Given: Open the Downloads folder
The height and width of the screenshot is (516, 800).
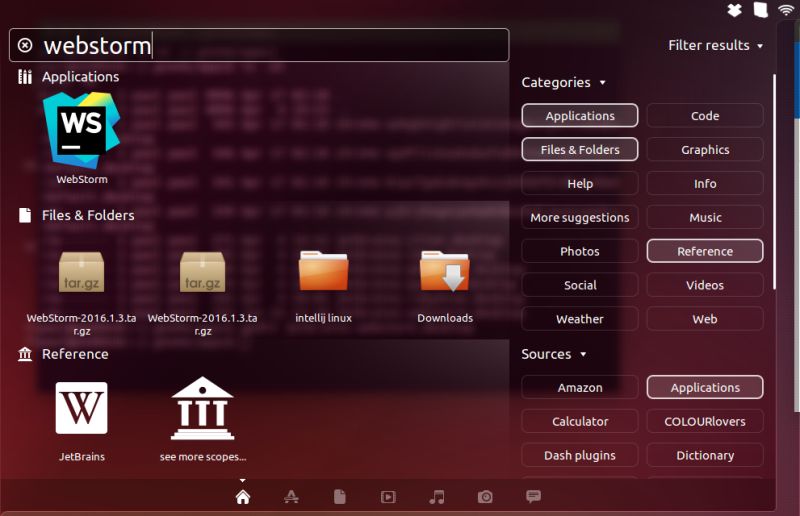Looking at the screenshot, I should point(444,271).
